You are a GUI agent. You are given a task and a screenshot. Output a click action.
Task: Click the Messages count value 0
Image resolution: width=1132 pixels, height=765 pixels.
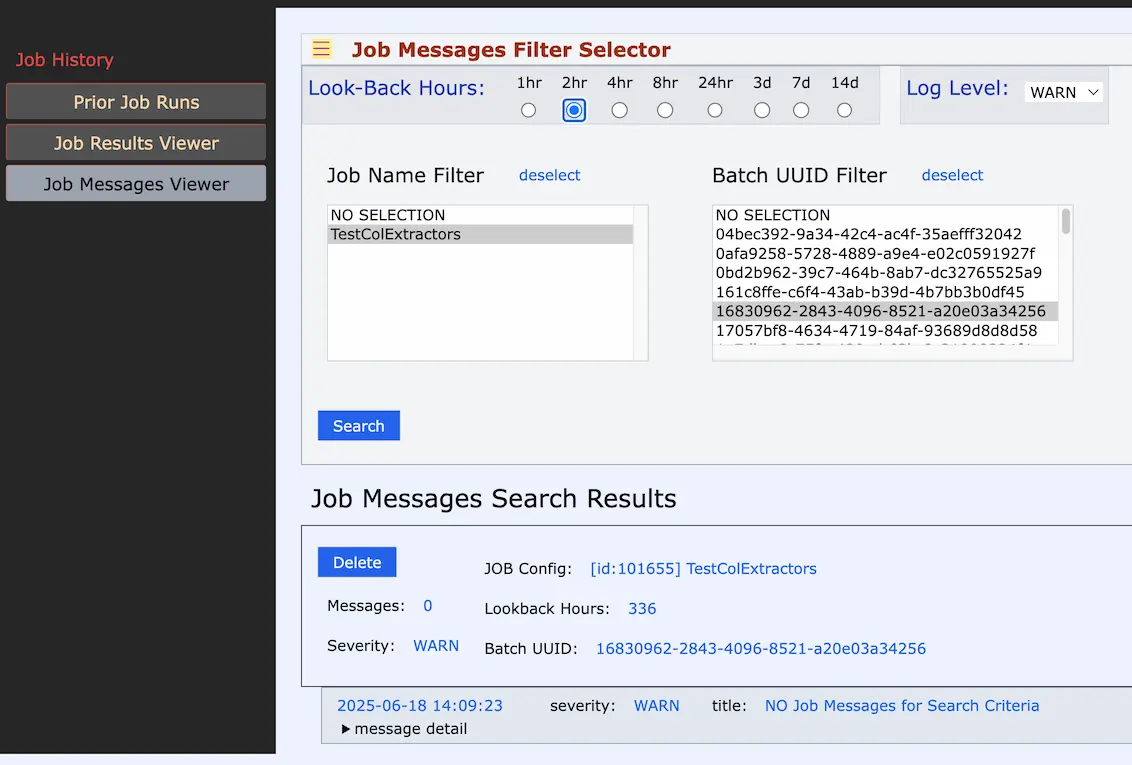[x=427, y=606]
